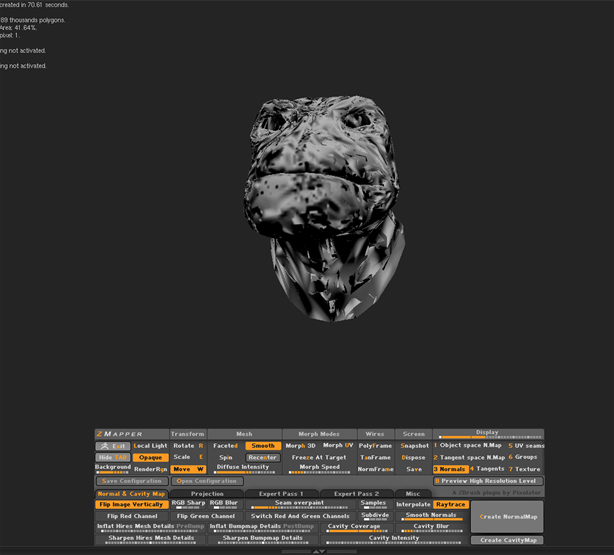Click Save Configuration
Viewport: 614px width, 555px height.
coord(132,481)
